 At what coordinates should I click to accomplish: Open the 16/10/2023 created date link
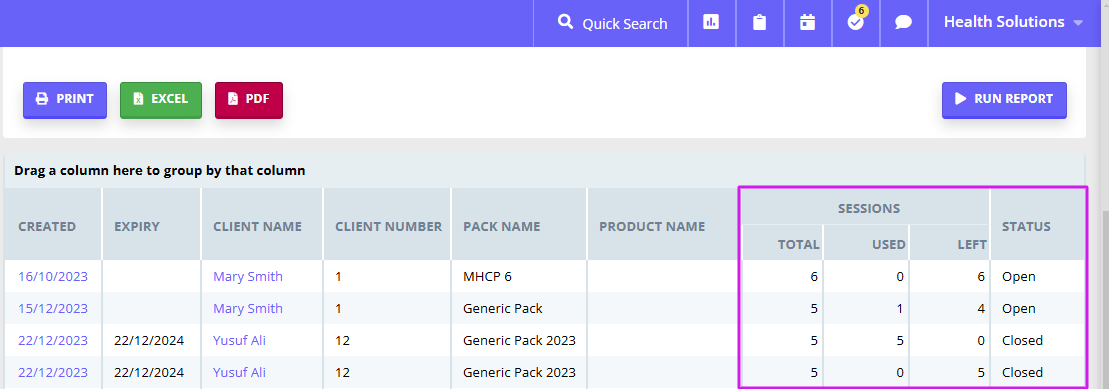tap(53, 277)
